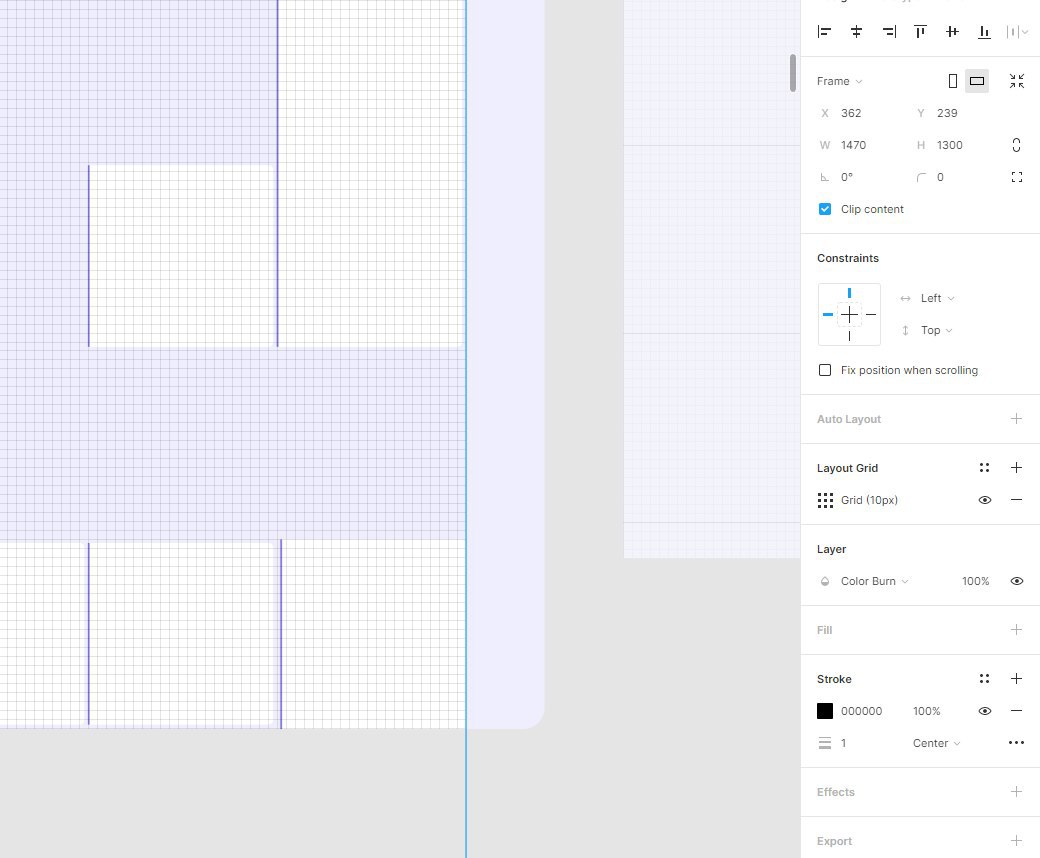Edit layer opacity 100%
This screenshot has width=1040, height=858.
click(x=975, y=581)
